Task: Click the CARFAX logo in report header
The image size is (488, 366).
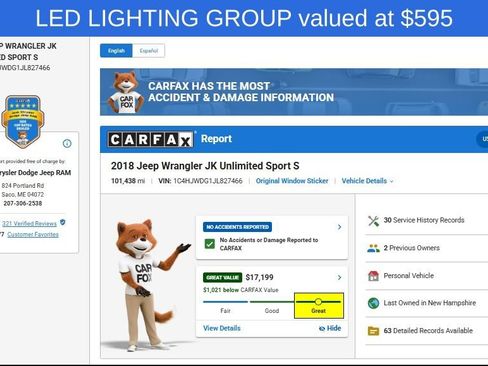Action: [x=150, y=139]
